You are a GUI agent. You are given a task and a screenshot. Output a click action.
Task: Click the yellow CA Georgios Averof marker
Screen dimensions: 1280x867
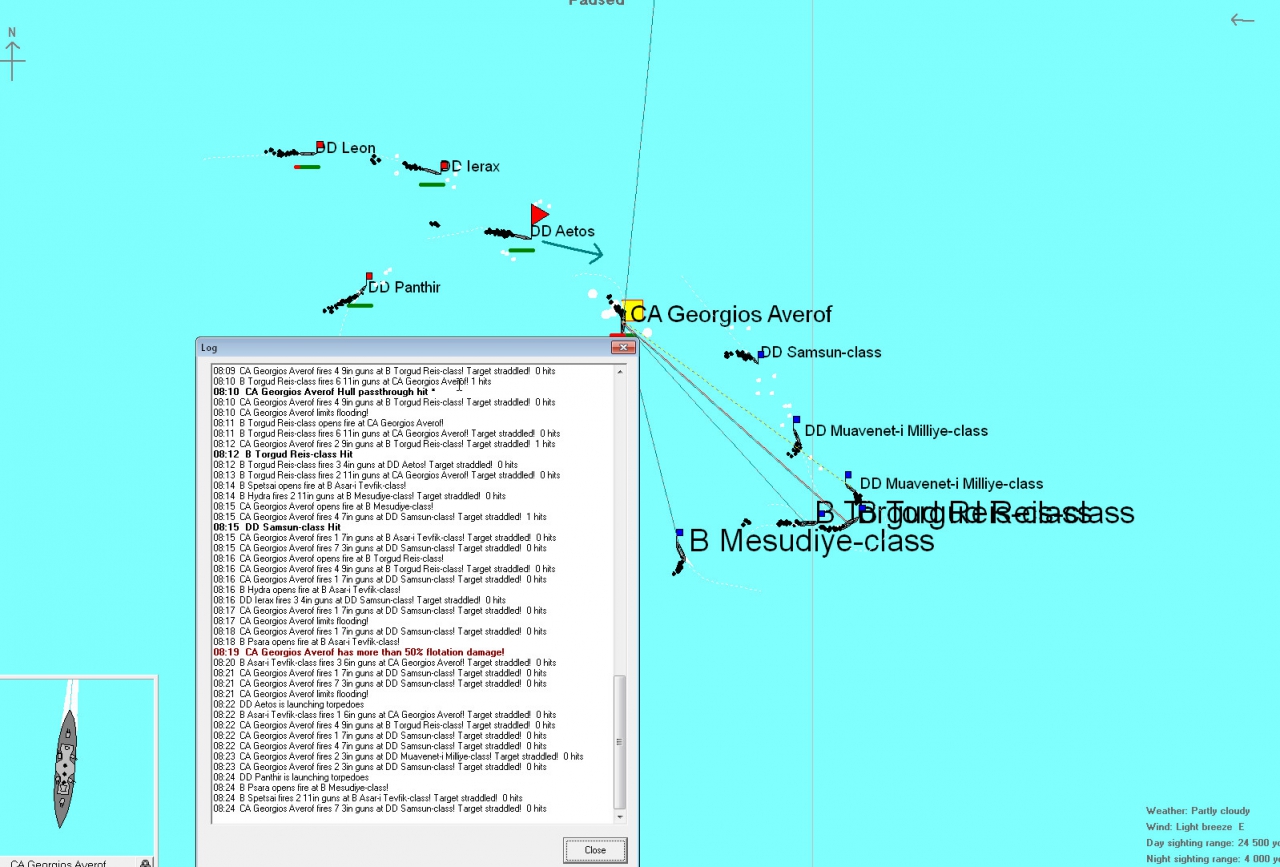tap(632, 312)
